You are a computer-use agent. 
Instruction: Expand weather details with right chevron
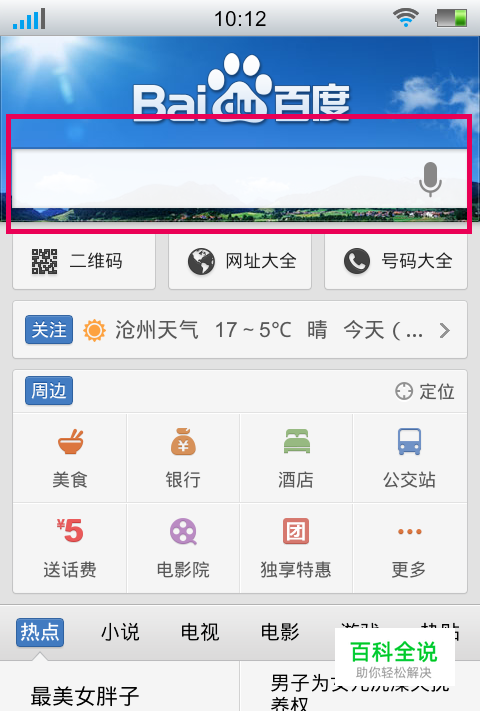click(445, 331)
